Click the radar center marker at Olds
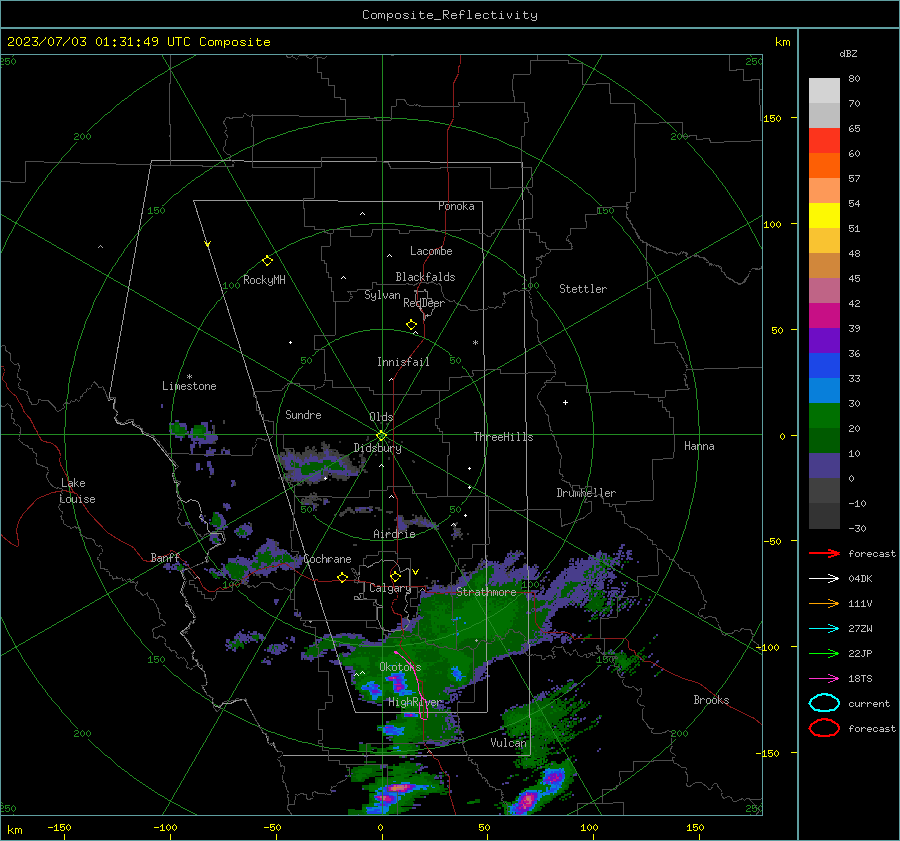This screenshot has width=900, height=841. [381, 436]
